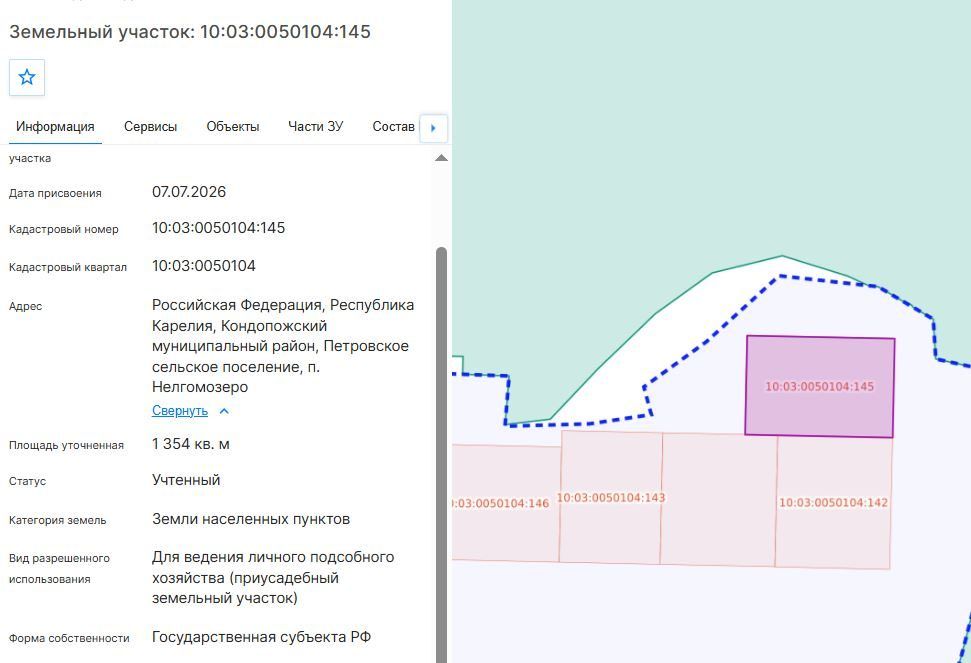Click the Категория земель label
Image resolution: width=971 pixels, height=663 pixels.
pos(58,521)
